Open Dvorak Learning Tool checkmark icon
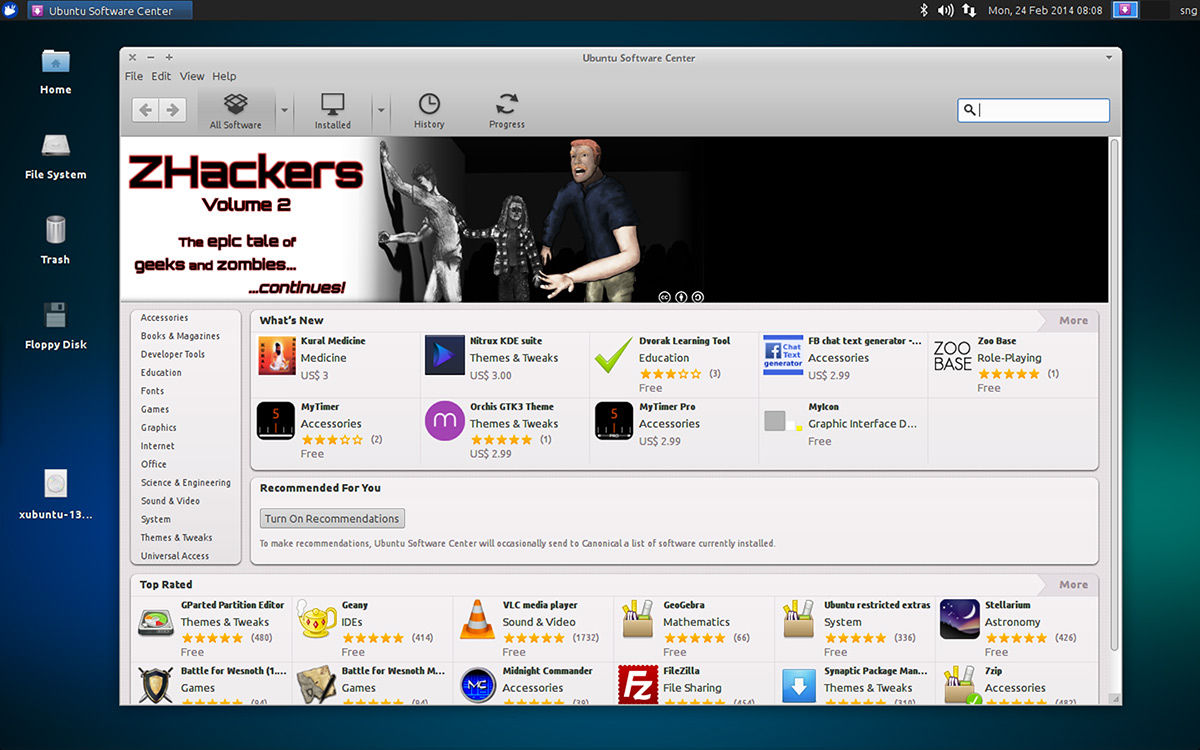1200x750 pixels. 613,355
